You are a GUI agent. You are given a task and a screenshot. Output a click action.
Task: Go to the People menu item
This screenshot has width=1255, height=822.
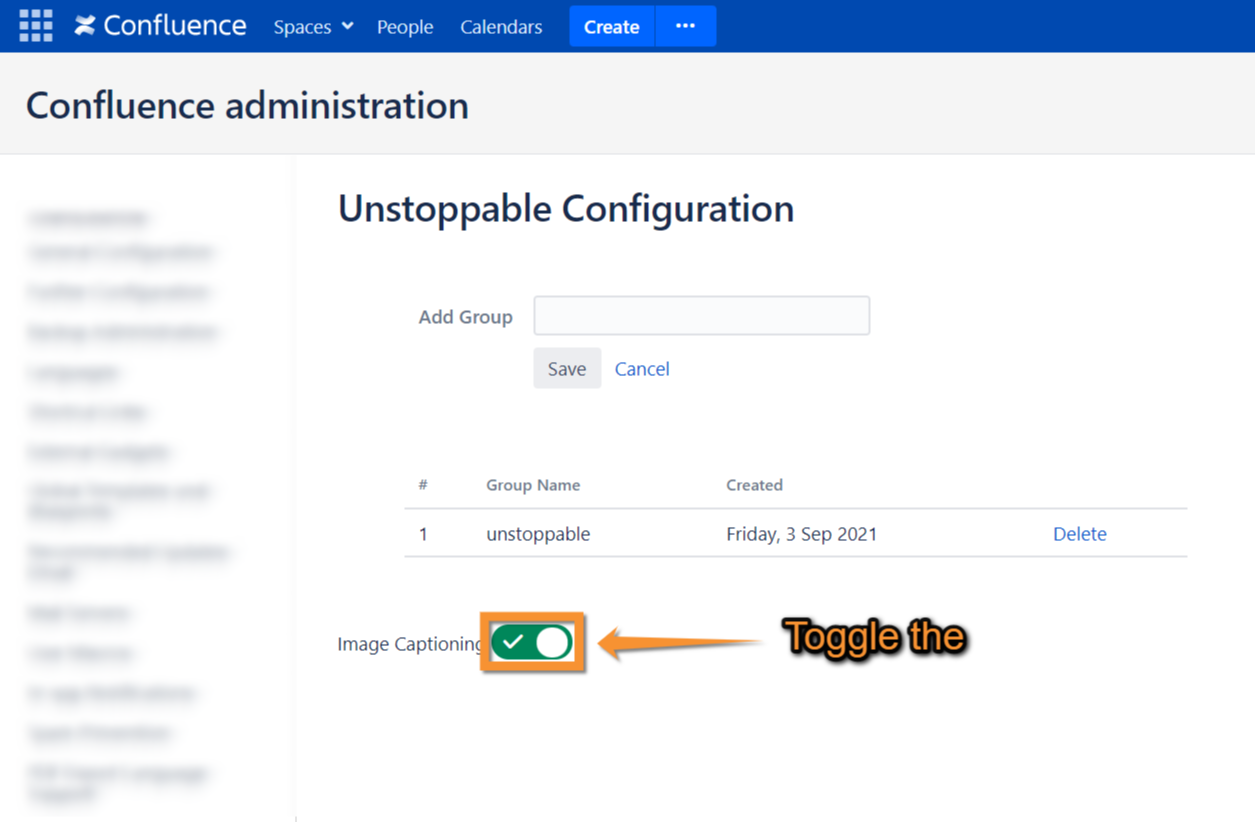pos(405,27)
